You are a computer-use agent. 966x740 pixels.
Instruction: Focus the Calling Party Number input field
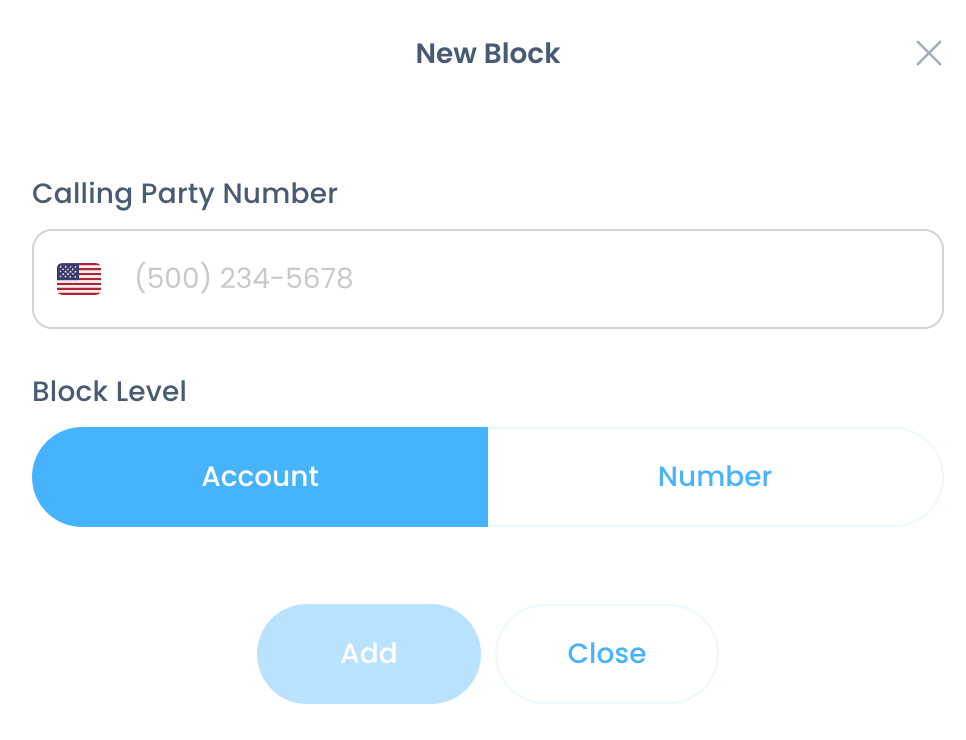pyautogui.click(x=488, y=279)
